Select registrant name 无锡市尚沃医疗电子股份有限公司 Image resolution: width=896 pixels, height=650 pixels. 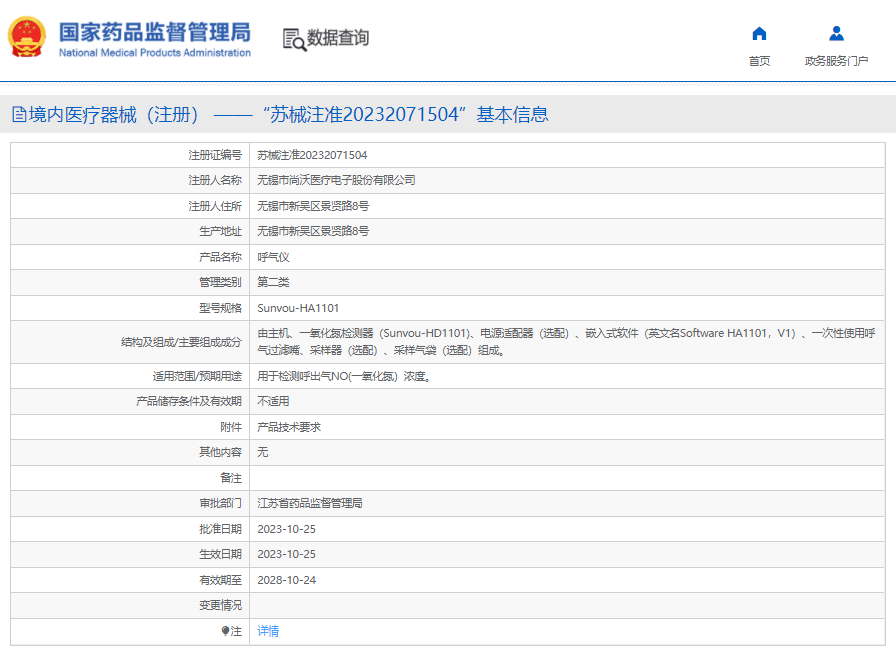pyautogui.click(x=336, y=180)
